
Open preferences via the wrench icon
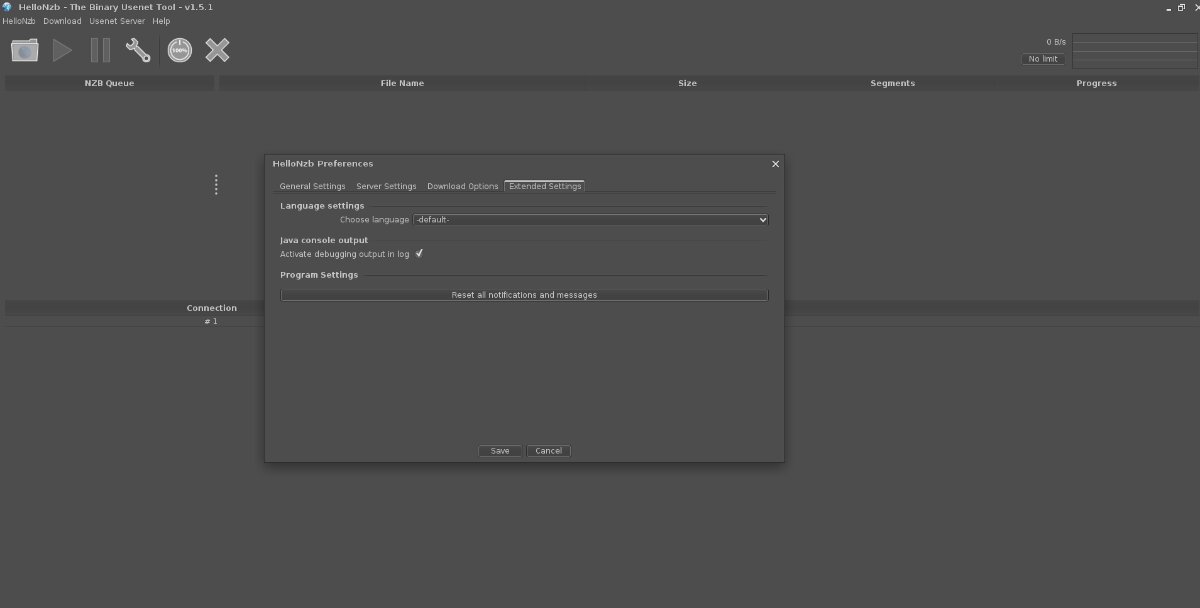[138, 50]
